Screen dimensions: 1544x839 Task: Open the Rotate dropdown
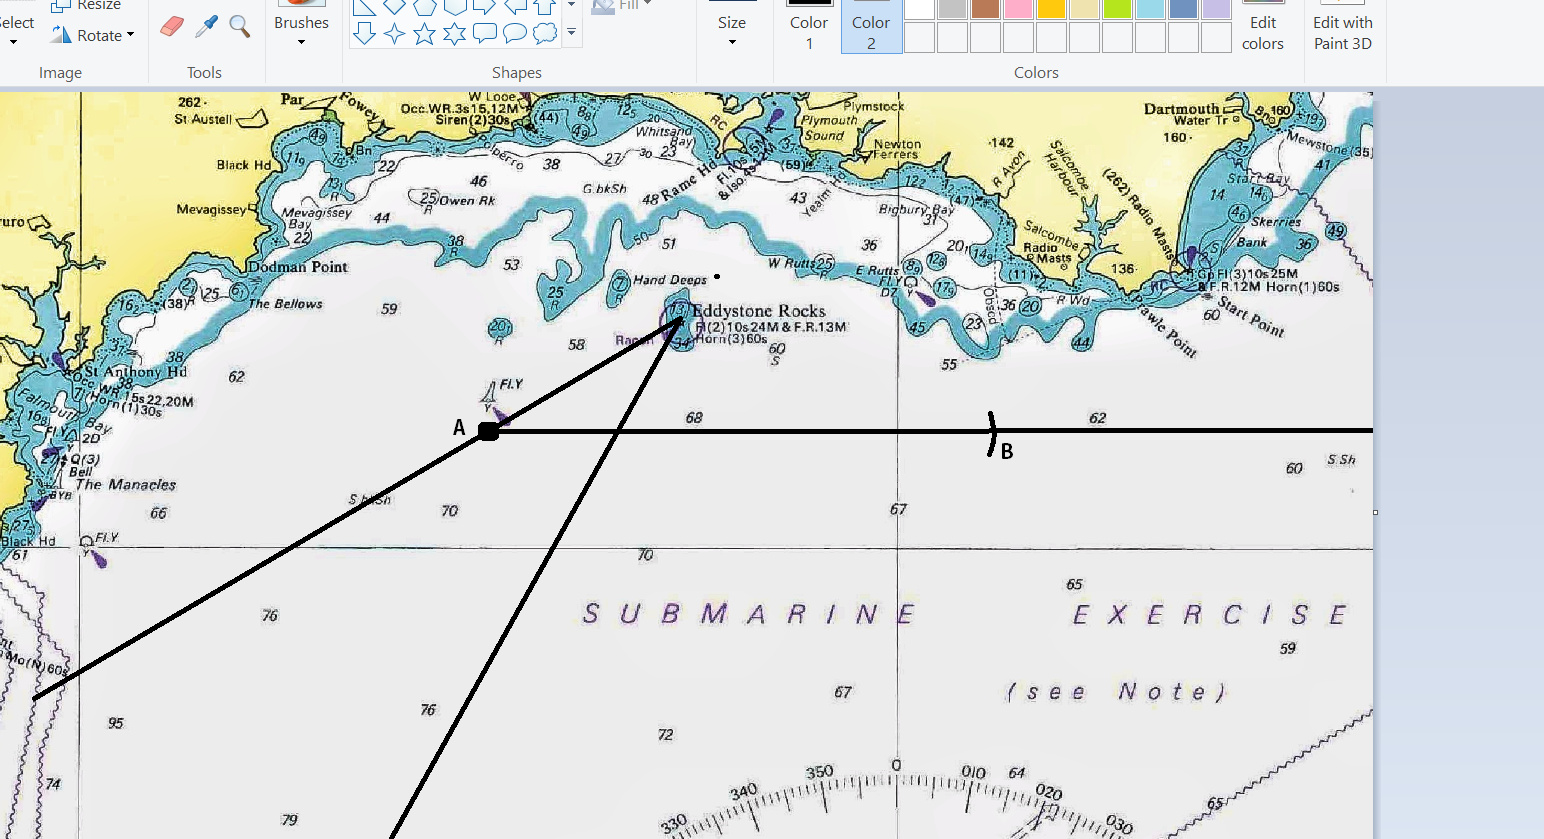coord(93,35)
